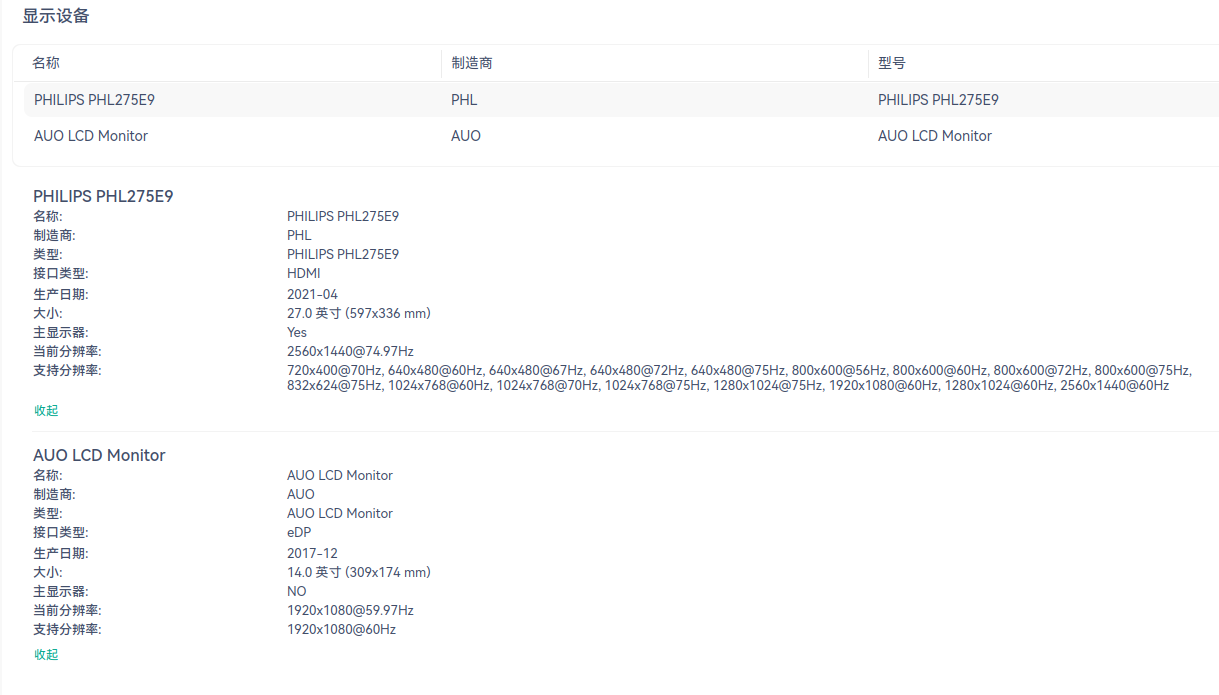Click the 制造商 column header

tap(471, 63)
